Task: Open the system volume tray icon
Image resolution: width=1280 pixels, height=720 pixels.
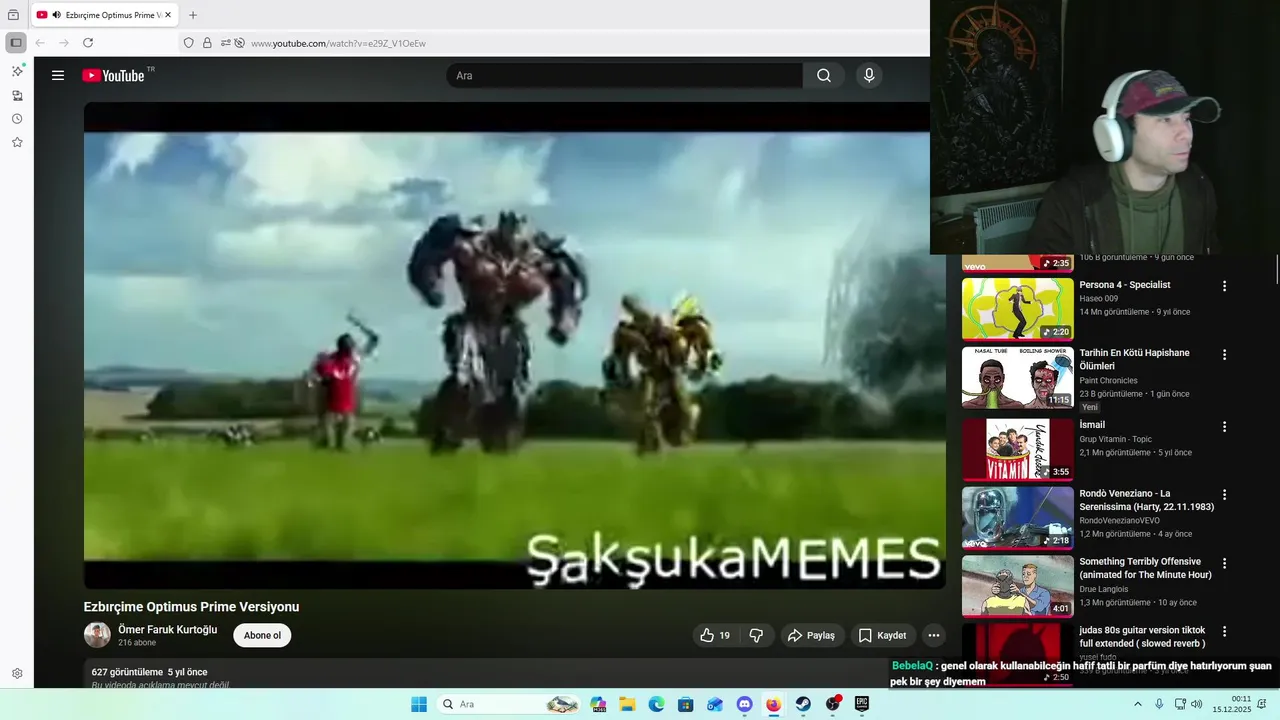Action: point(1197,704)
